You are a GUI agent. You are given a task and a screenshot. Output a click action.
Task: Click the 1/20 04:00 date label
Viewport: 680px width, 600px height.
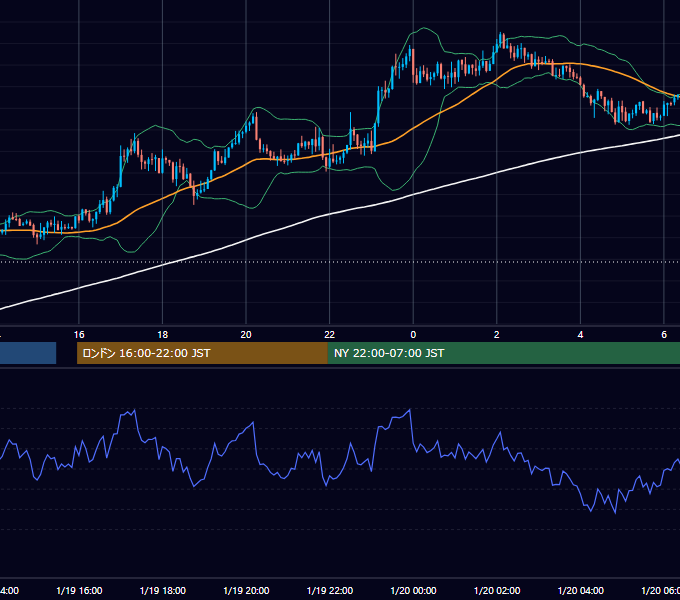581,591
